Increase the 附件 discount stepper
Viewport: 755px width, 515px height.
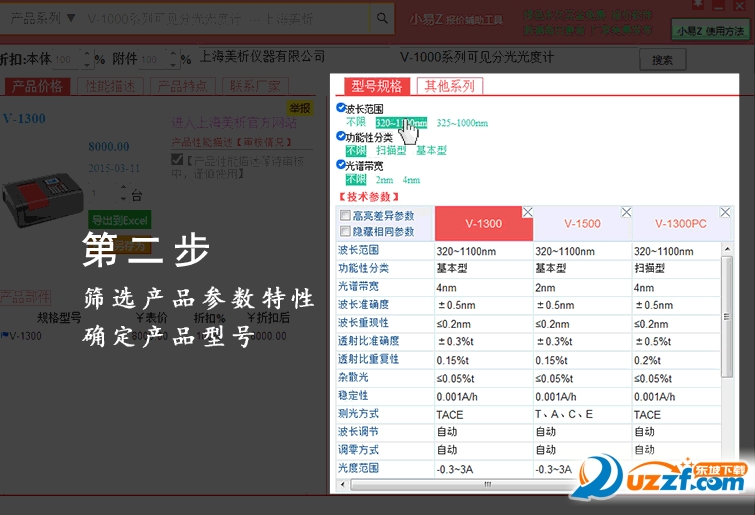click(173, 54)
